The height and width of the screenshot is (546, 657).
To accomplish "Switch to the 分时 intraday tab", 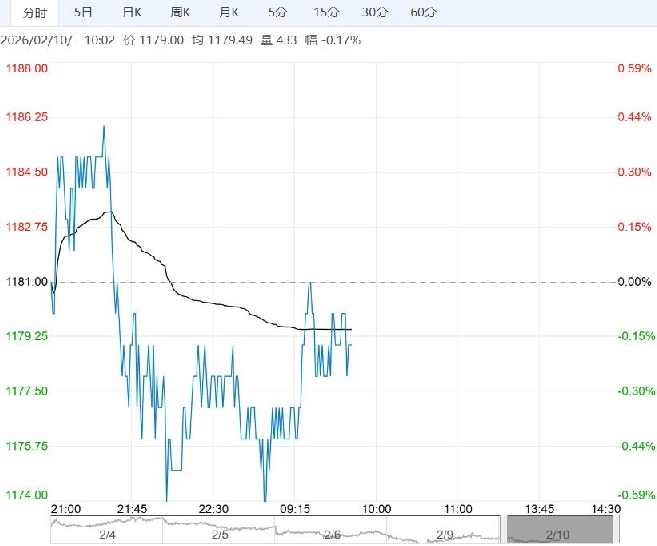I will click(x=34, y=12).
